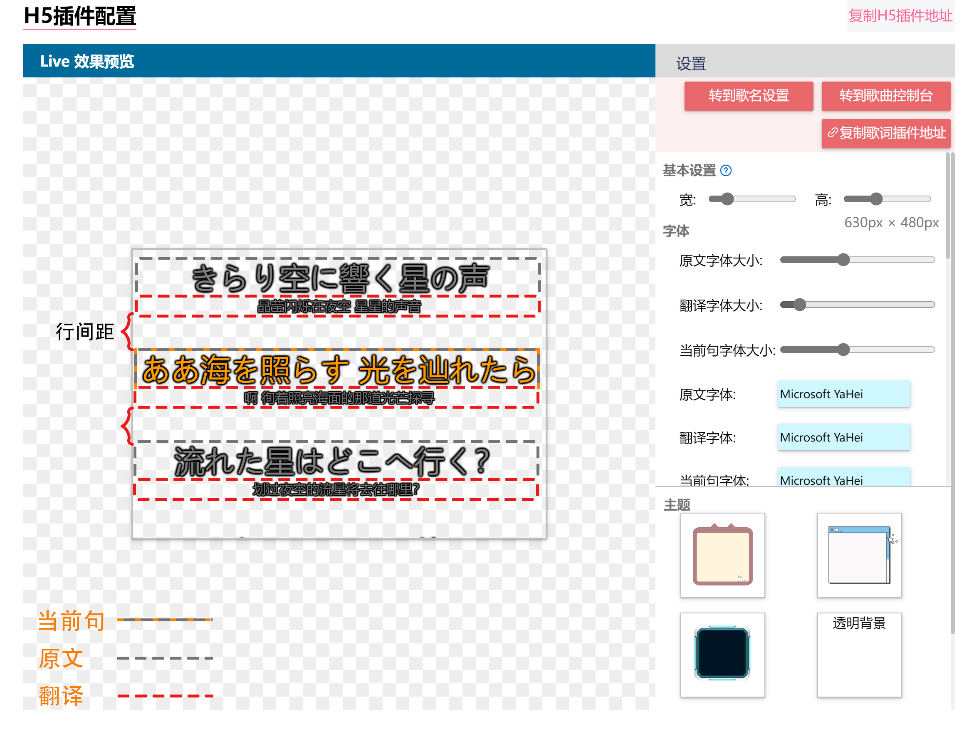Open the 原文字体 font field
Viewport: 974px width, 737px height.
point(843,394)
